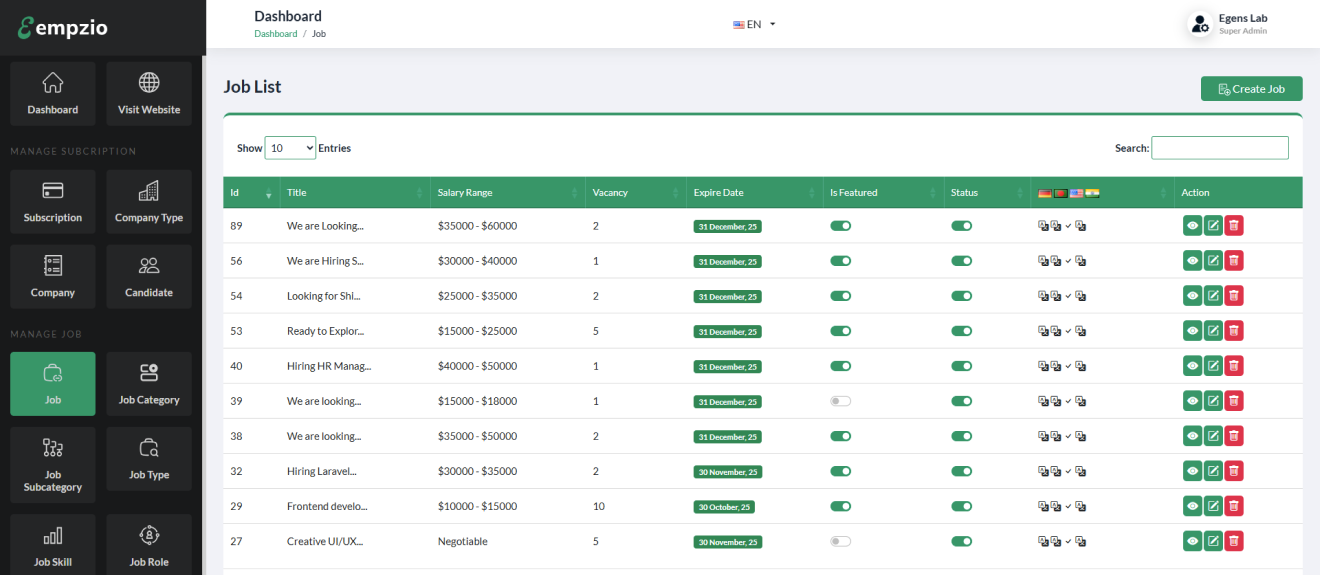Click title "Frontend develo..."
Image resolution: width=1320 pixels, height=575 pixels.
pos(327,506)
